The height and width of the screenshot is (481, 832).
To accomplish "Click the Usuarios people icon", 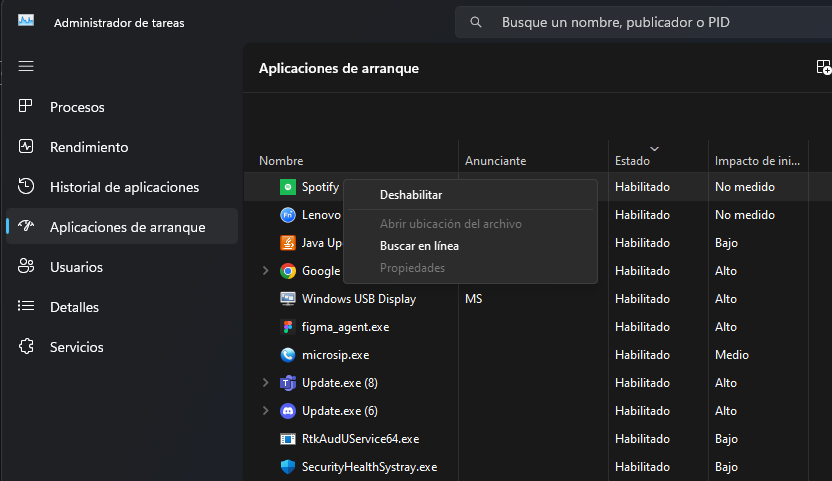I will pos(25,266).
